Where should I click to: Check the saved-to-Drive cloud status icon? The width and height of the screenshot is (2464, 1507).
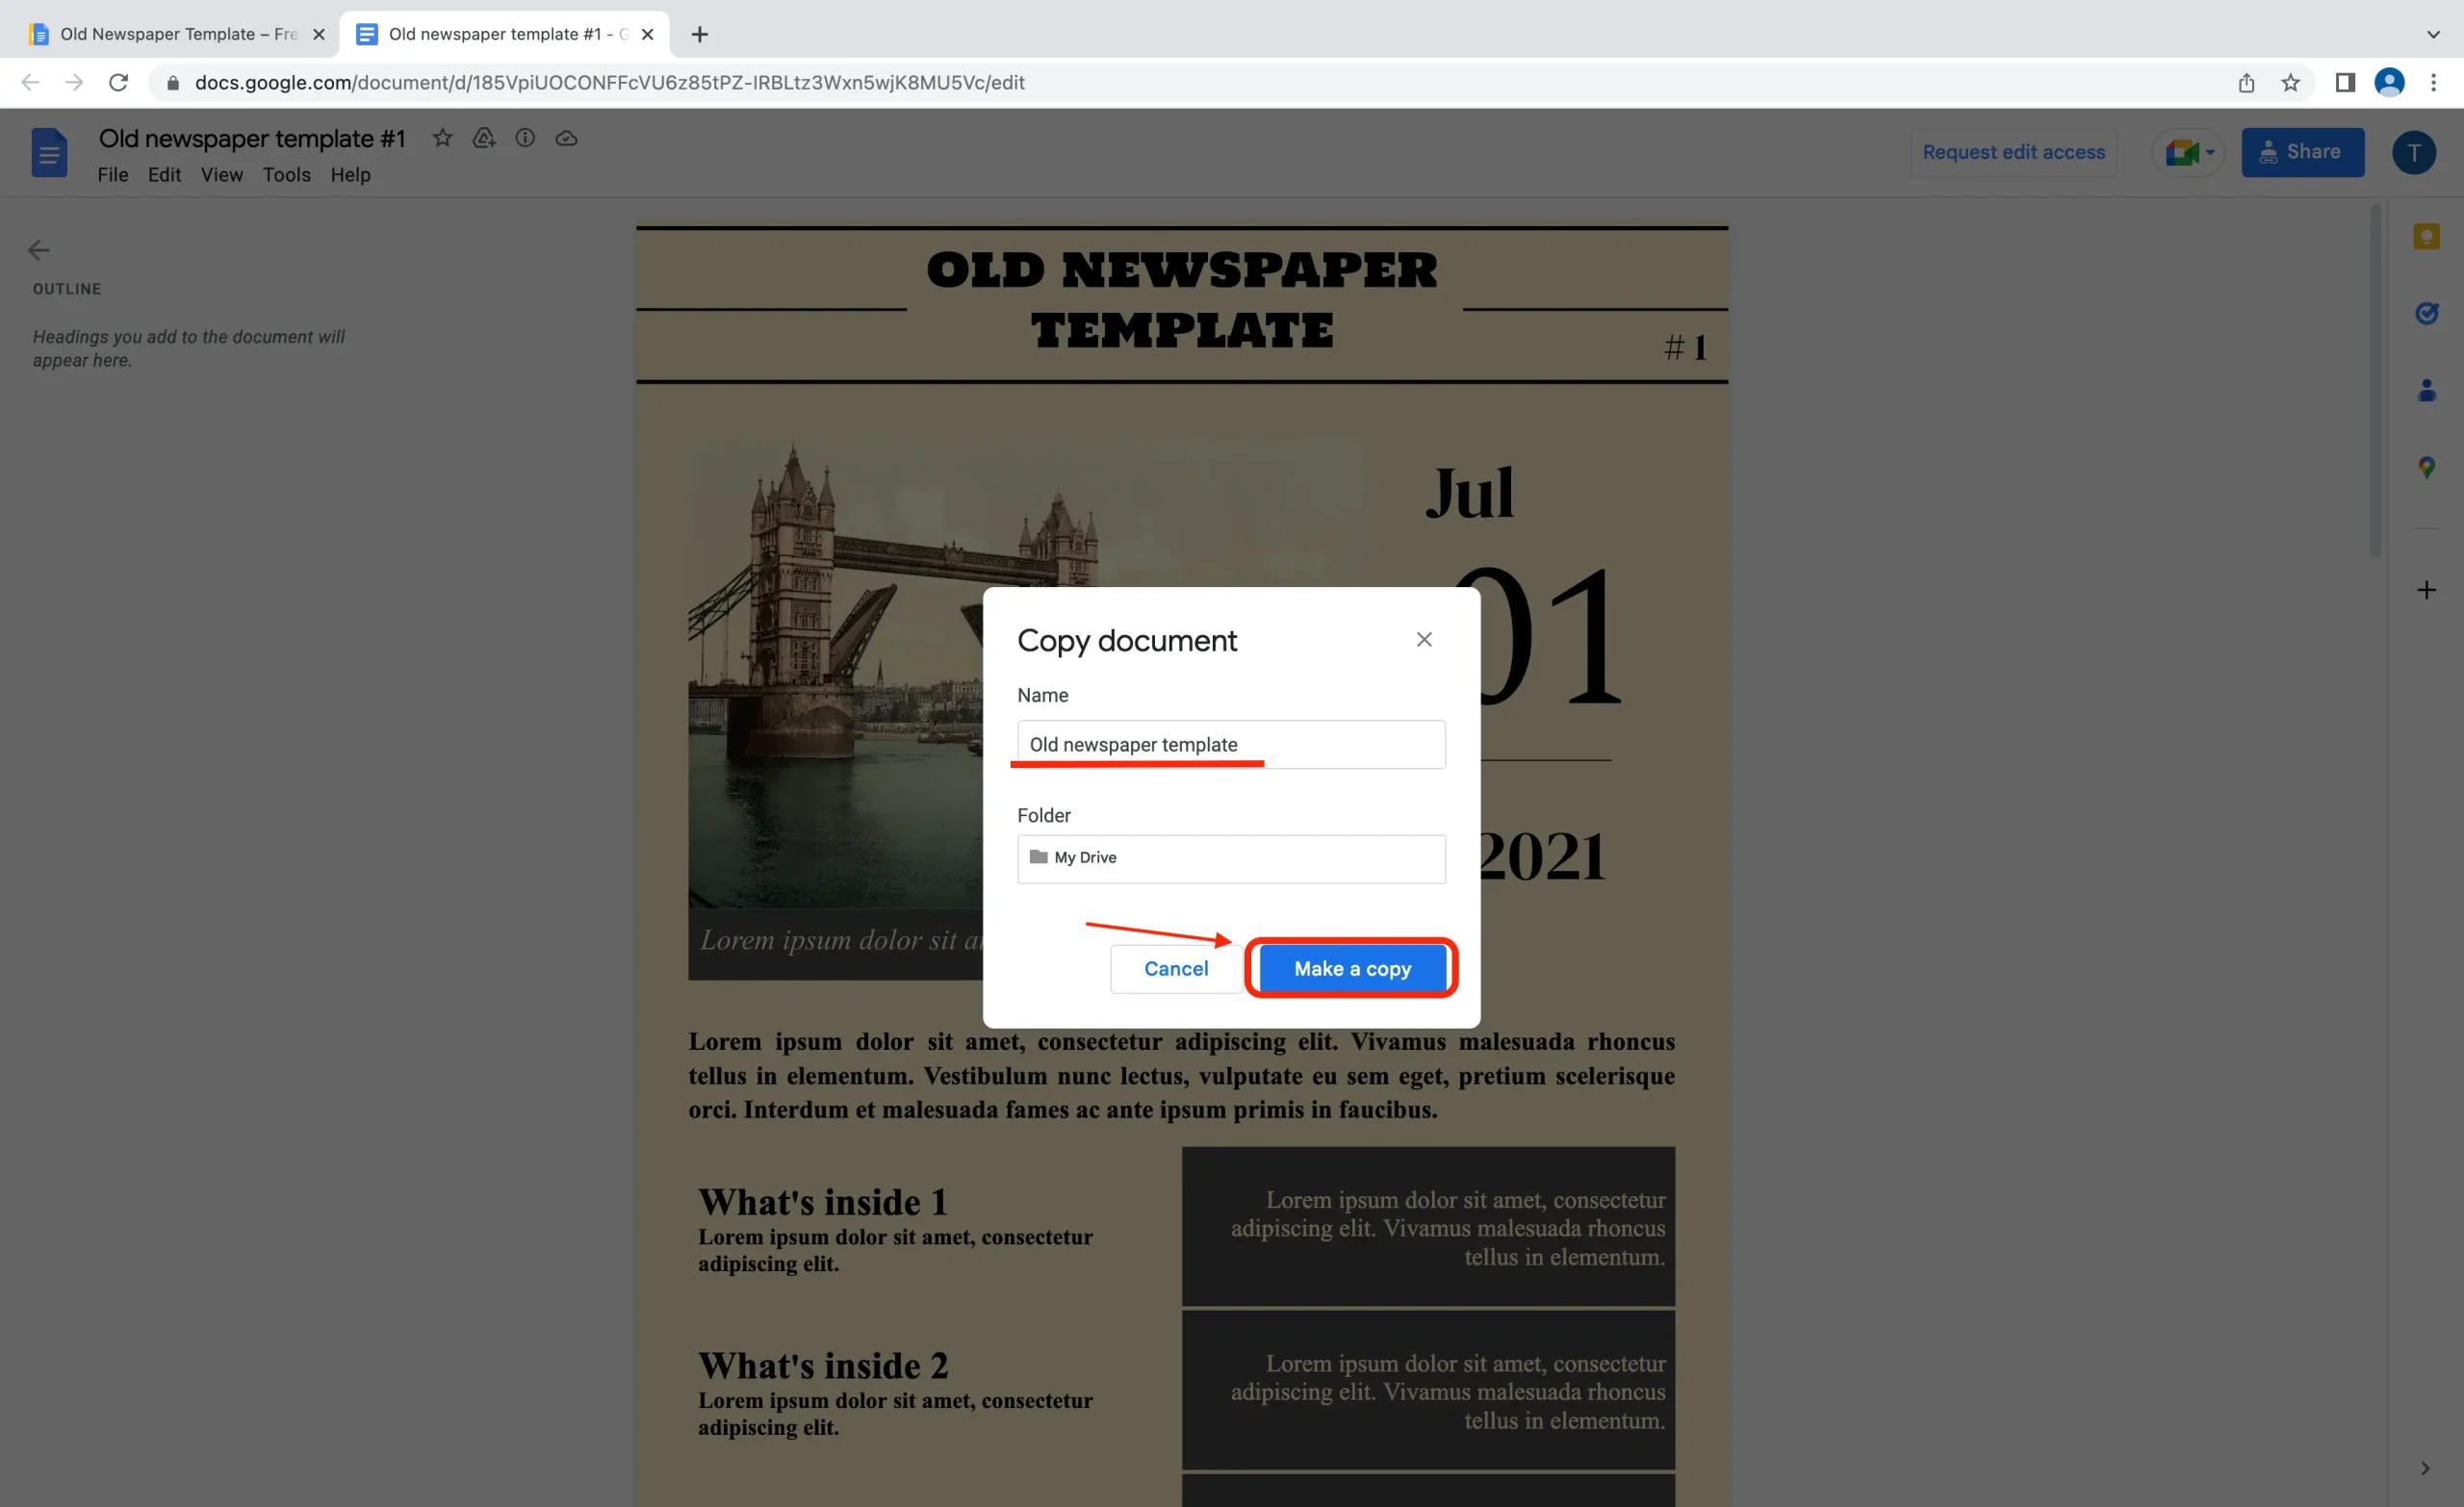point(566,138)
